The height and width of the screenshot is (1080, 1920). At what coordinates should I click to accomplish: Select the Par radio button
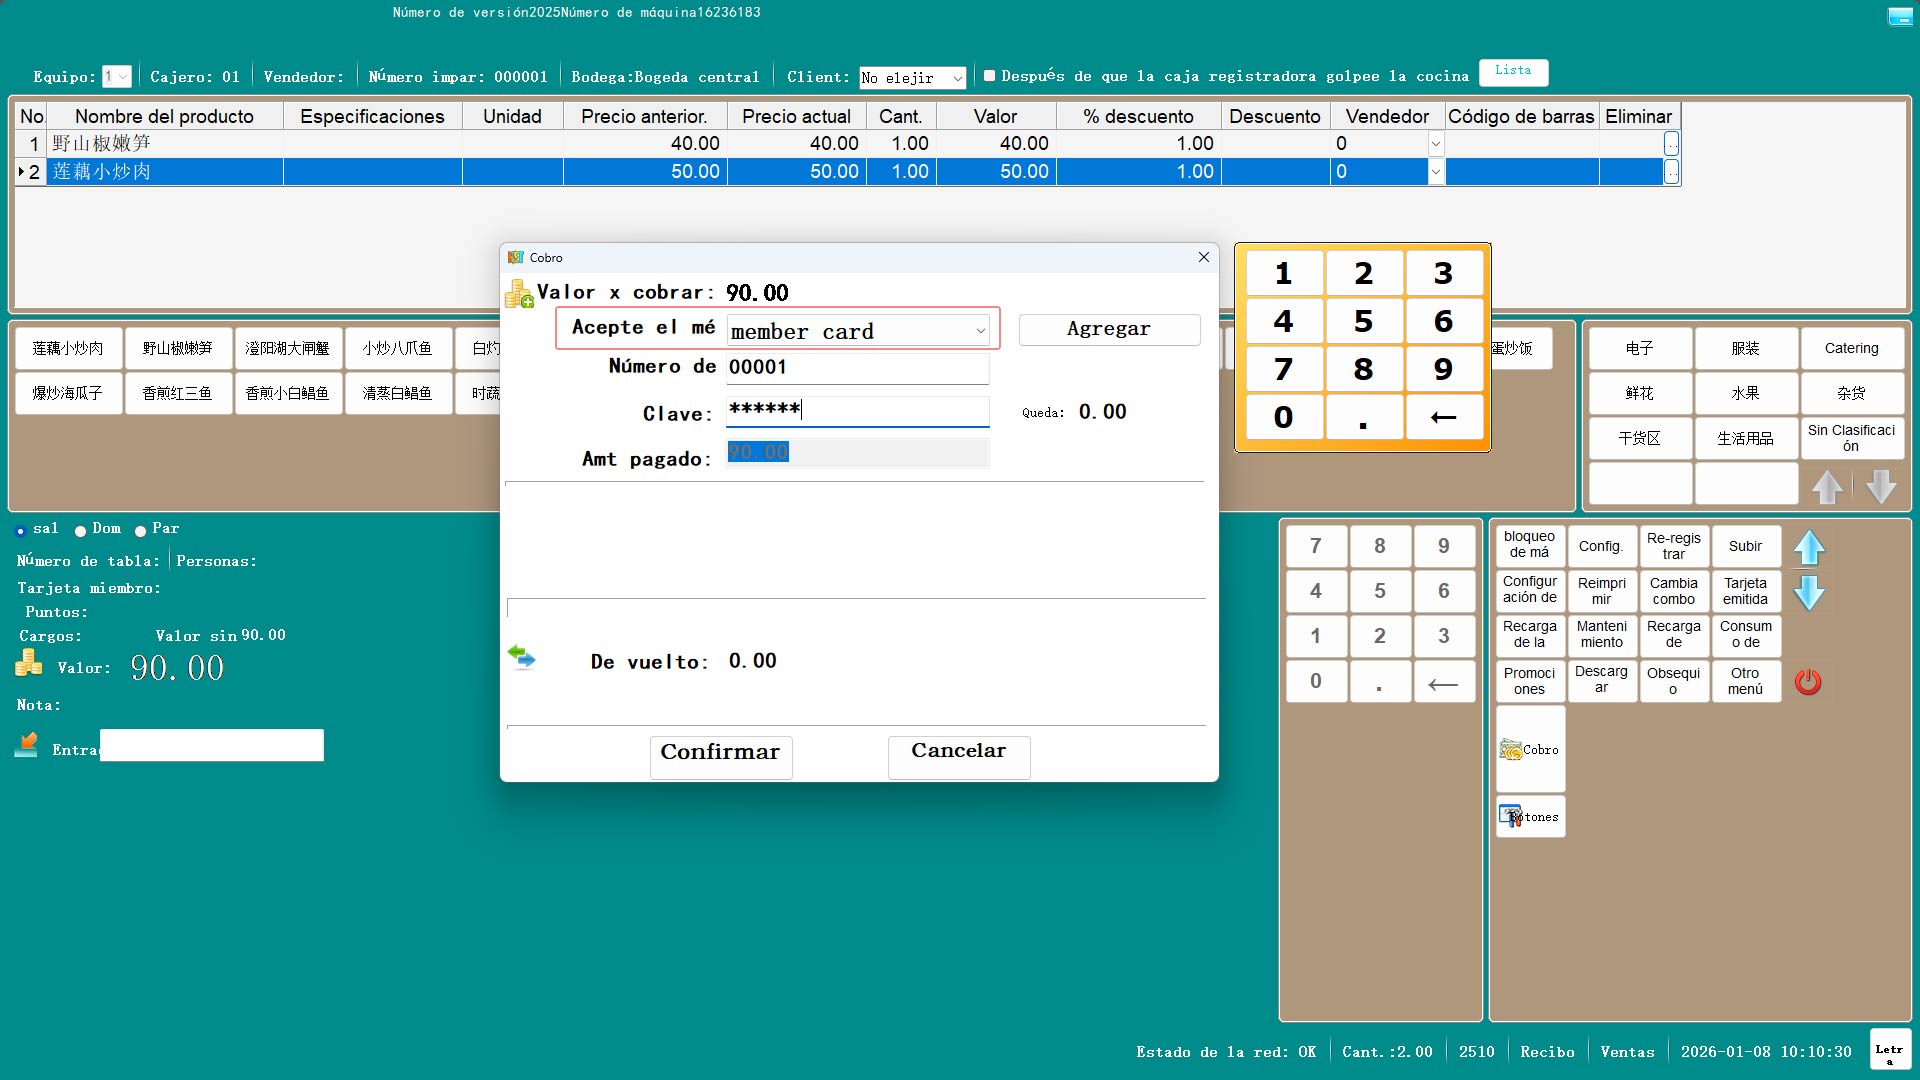point(141,531)
